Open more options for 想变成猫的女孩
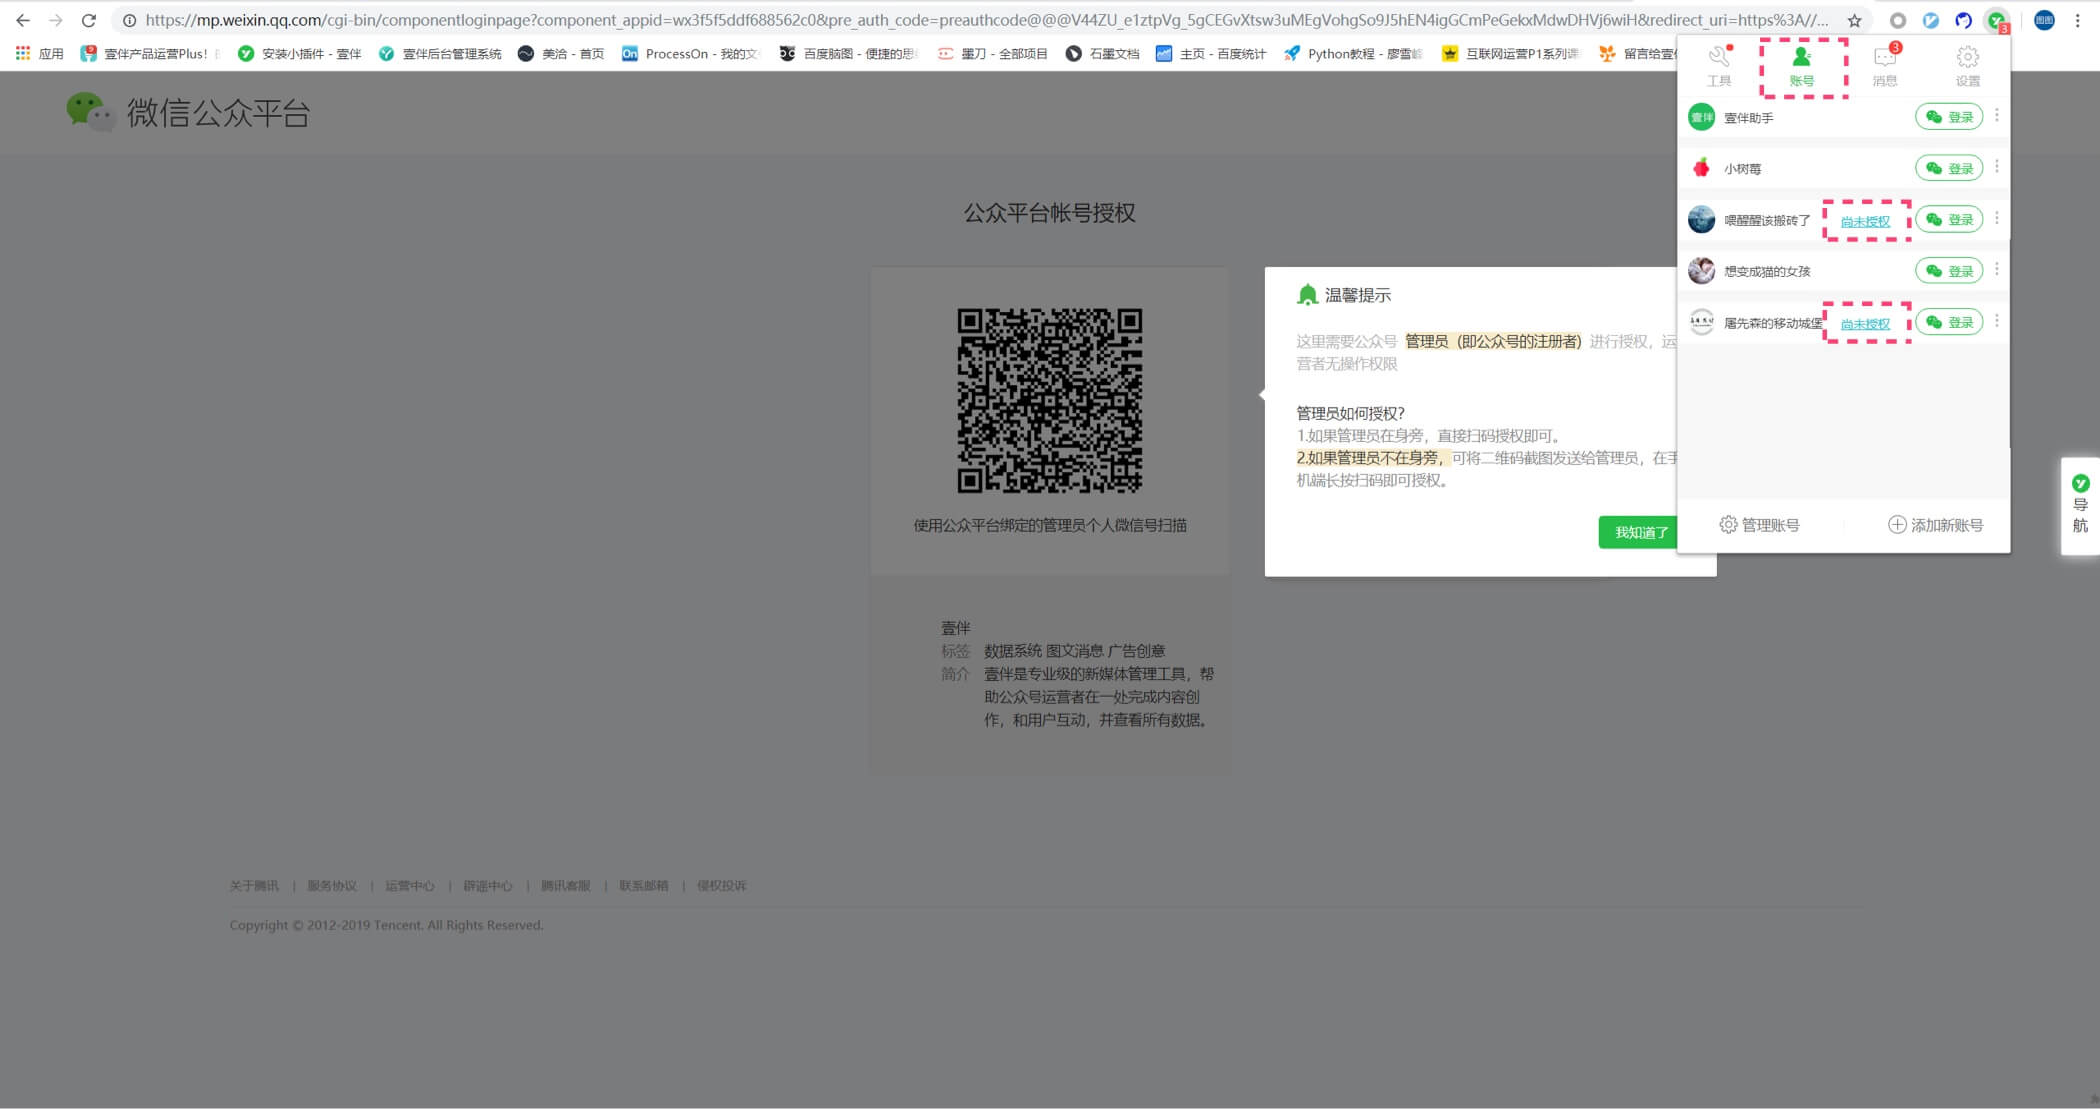 tap(1997, 270)
